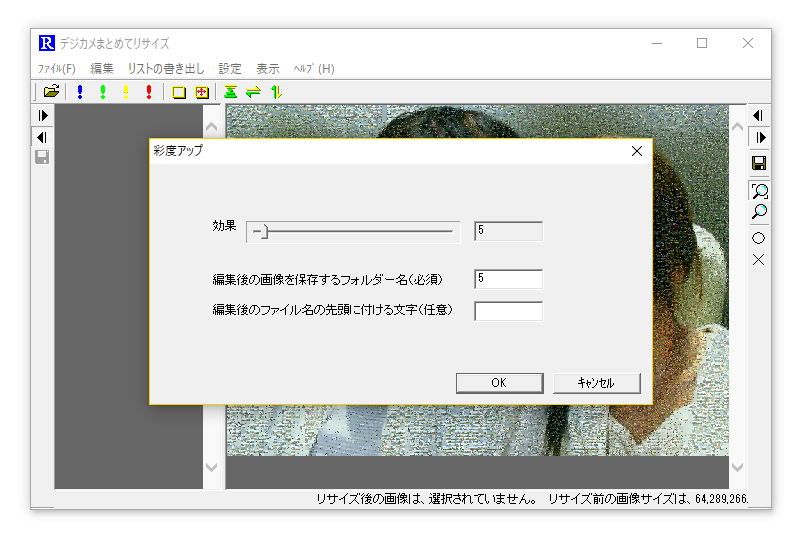This screenshot has height=550, width=800.
Task: Click status text リサイズ後の画像は、選択されていません。
Action: (x=427, y=498)
